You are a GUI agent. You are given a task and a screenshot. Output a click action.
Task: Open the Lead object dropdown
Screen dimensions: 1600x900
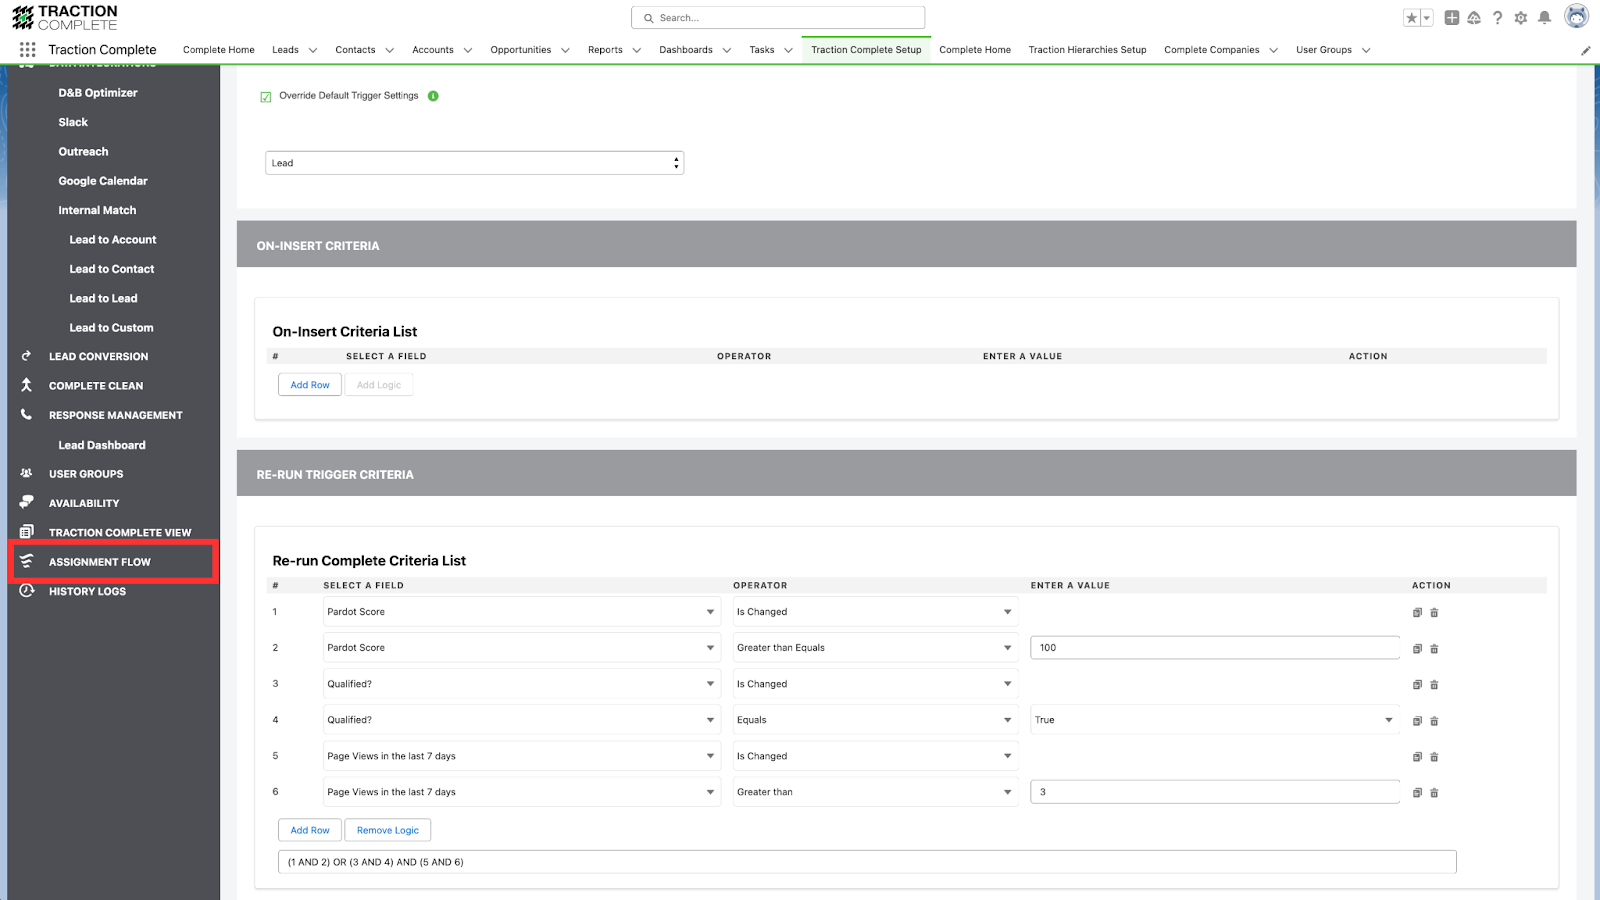(474, 163)
